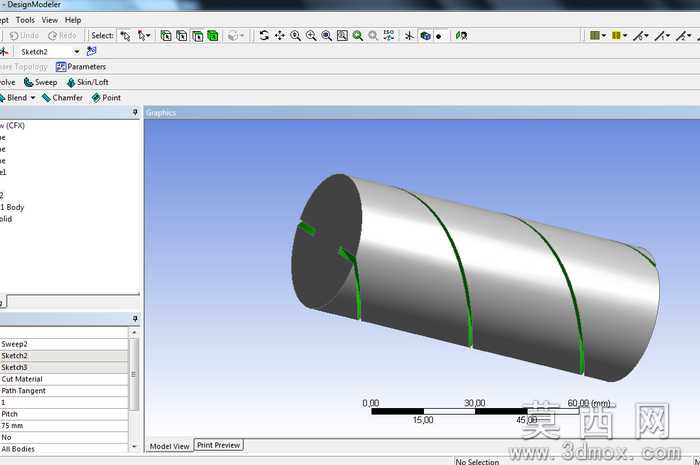This screenshot has height=465, width=700.
Task: Click the greyed Next View icon
Action: point(373,35)
